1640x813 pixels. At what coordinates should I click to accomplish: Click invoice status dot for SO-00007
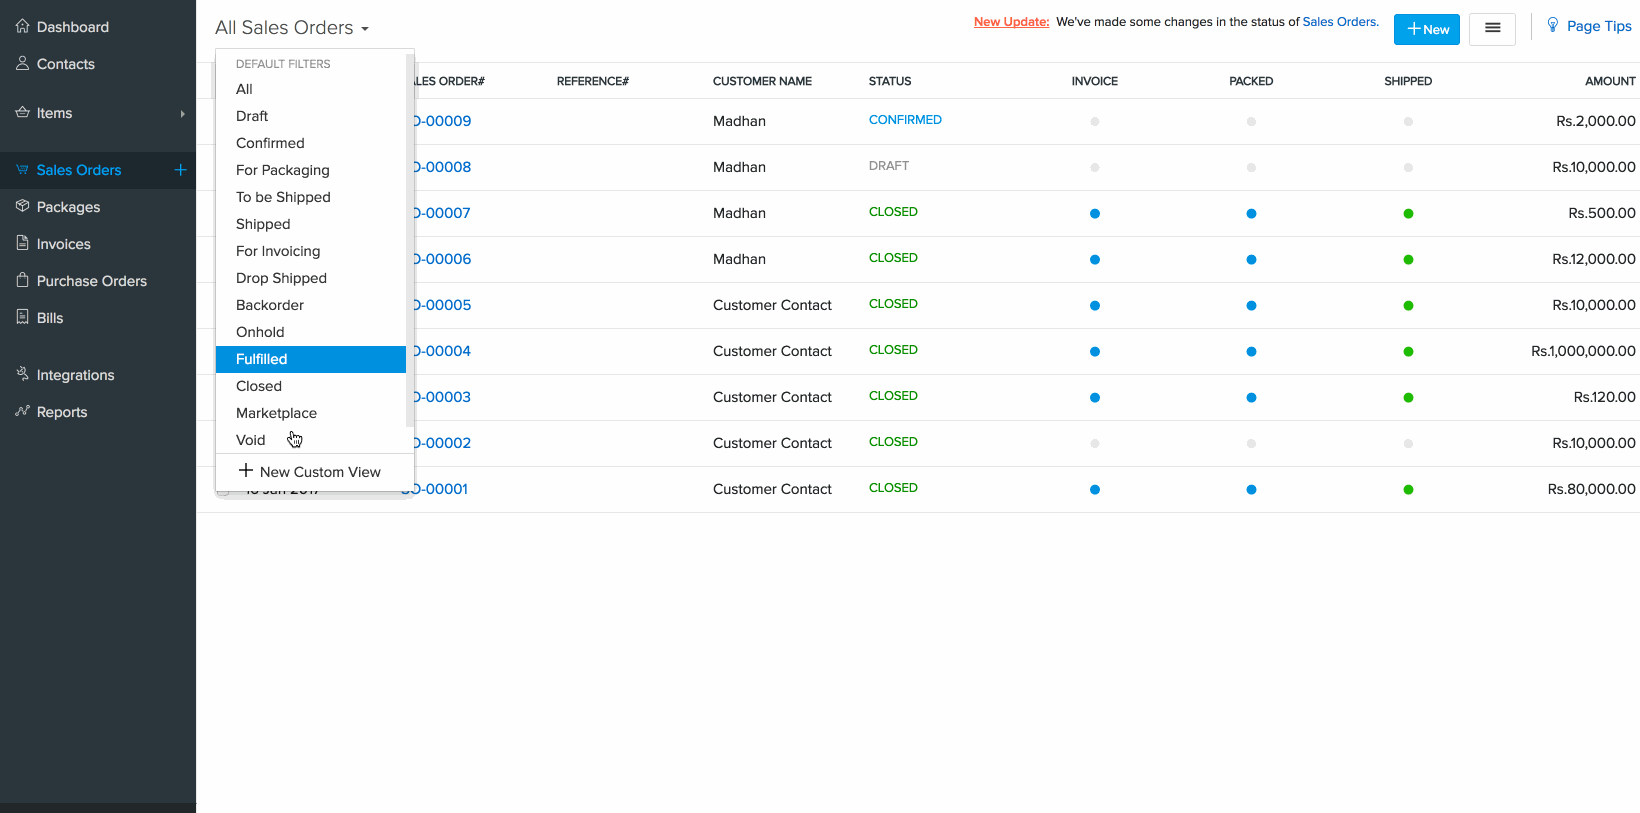pos(1095,213)
